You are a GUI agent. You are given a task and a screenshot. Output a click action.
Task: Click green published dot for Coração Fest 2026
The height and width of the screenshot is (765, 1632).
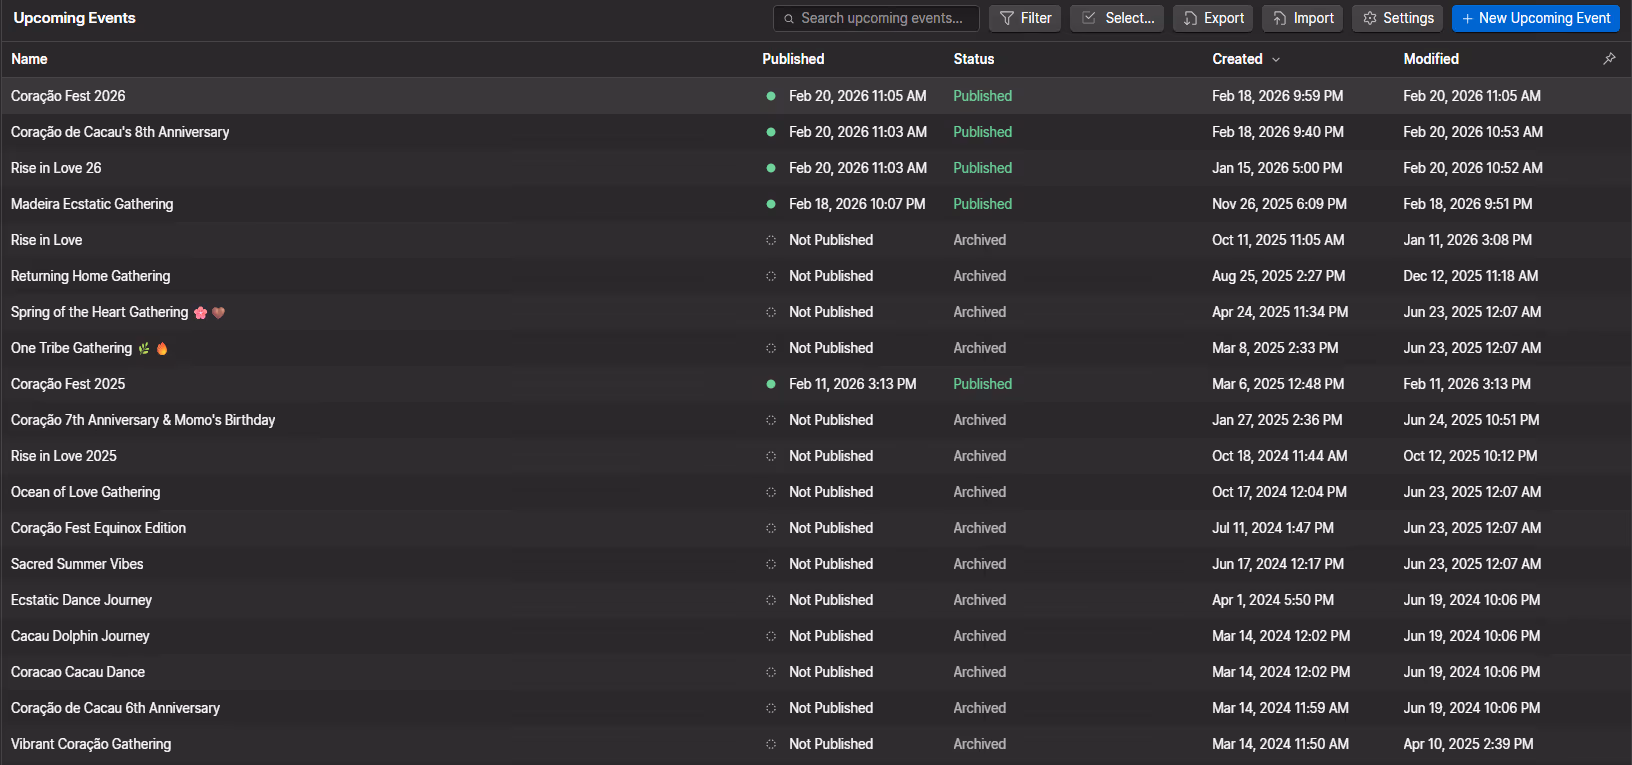771,96
